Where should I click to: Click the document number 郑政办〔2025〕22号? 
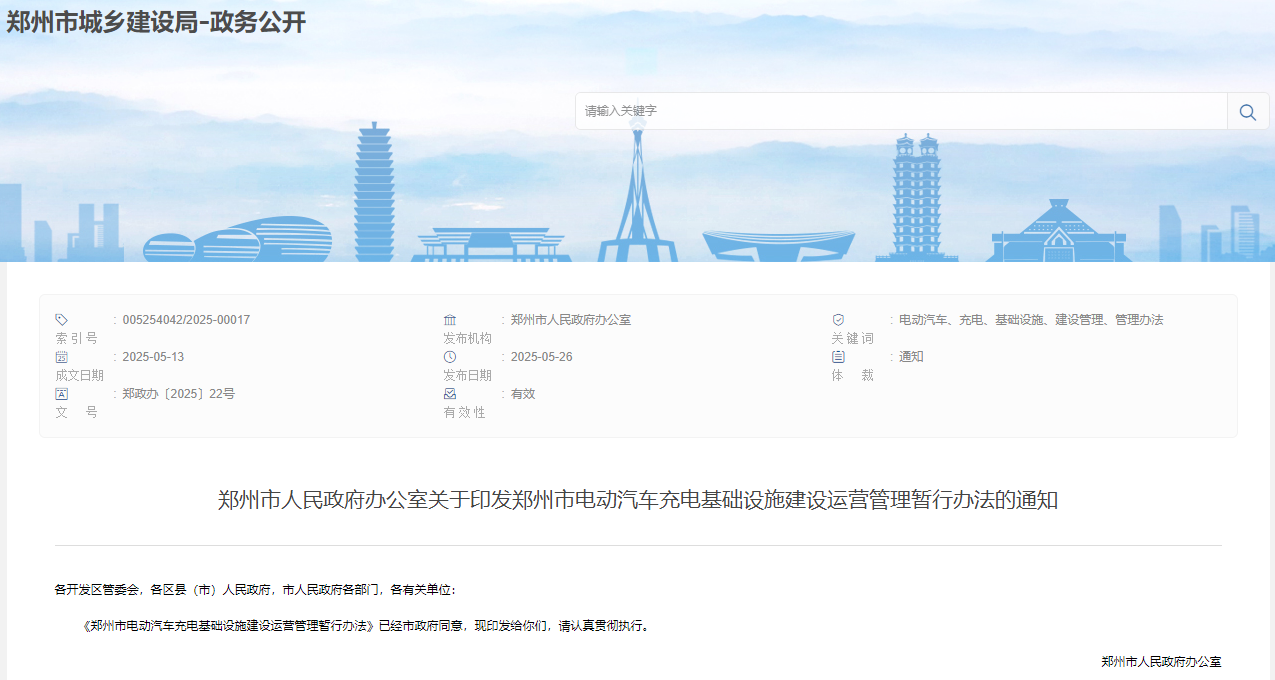coord(178,394)
